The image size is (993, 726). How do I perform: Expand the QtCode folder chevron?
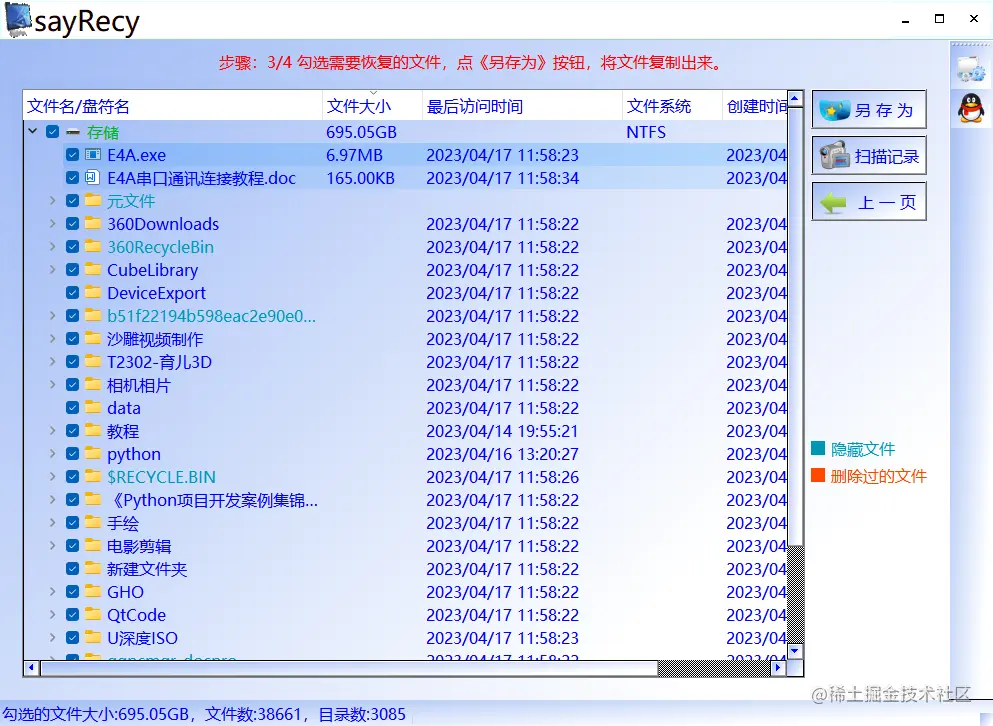[53, 615]
